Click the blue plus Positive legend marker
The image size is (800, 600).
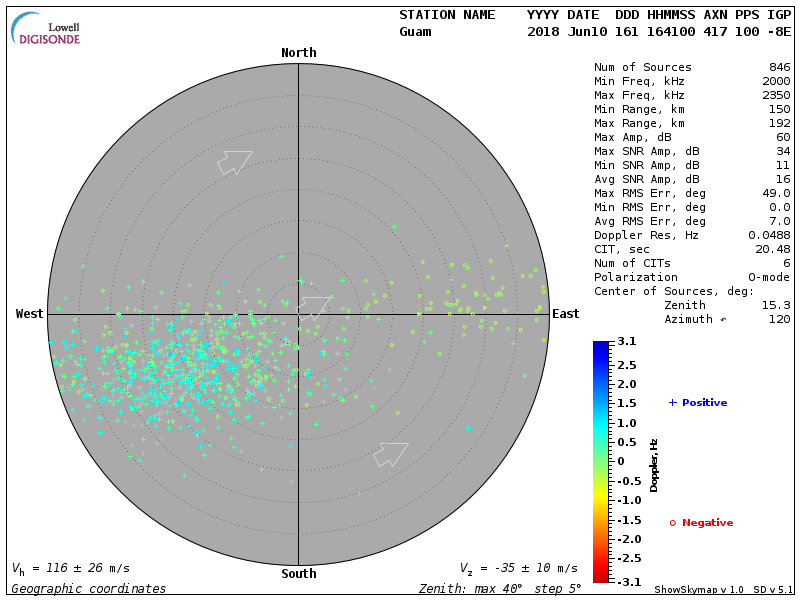pos(673,403)
